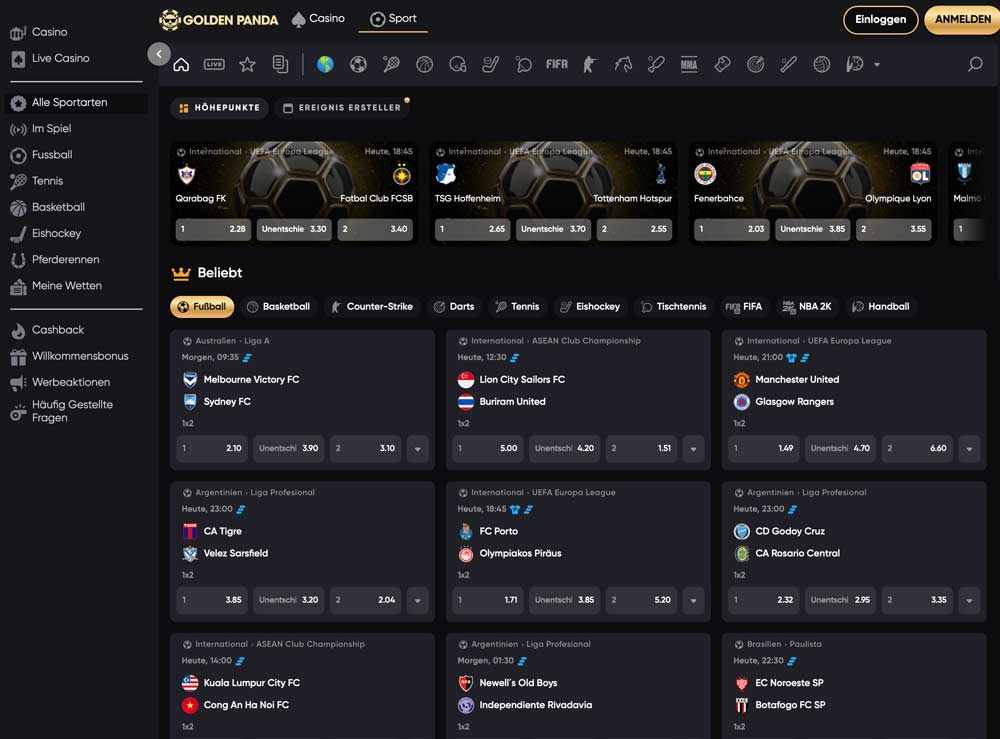Switch to the Casino tab in header
The image size is (1000, 739).
(x=318, y=19)
